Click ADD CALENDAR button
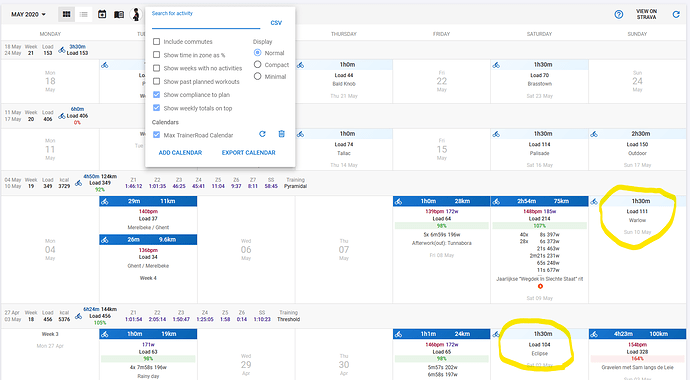This screenshot has height=380, width=690. coord(180,153)
